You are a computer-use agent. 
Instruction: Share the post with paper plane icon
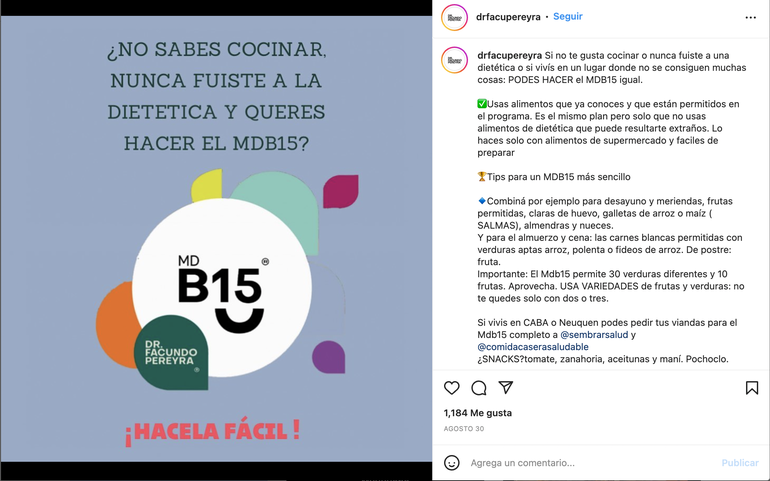[506, 388]
